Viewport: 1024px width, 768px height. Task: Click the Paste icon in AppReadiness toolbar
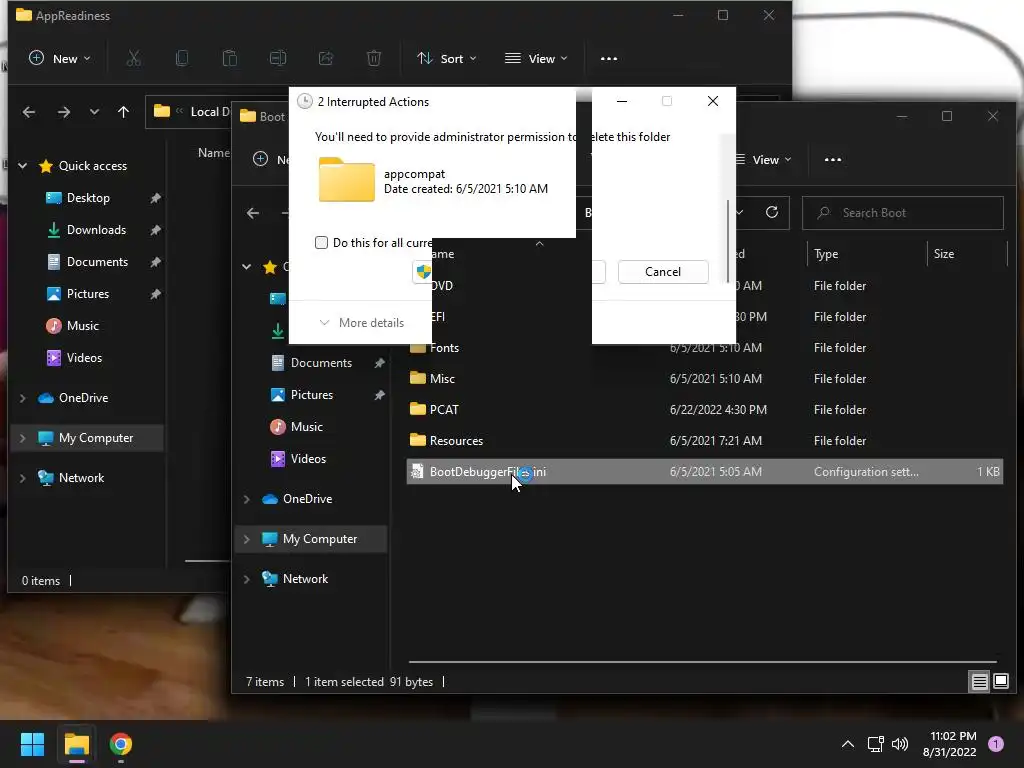pyautogui.click(x=230, y=59)
